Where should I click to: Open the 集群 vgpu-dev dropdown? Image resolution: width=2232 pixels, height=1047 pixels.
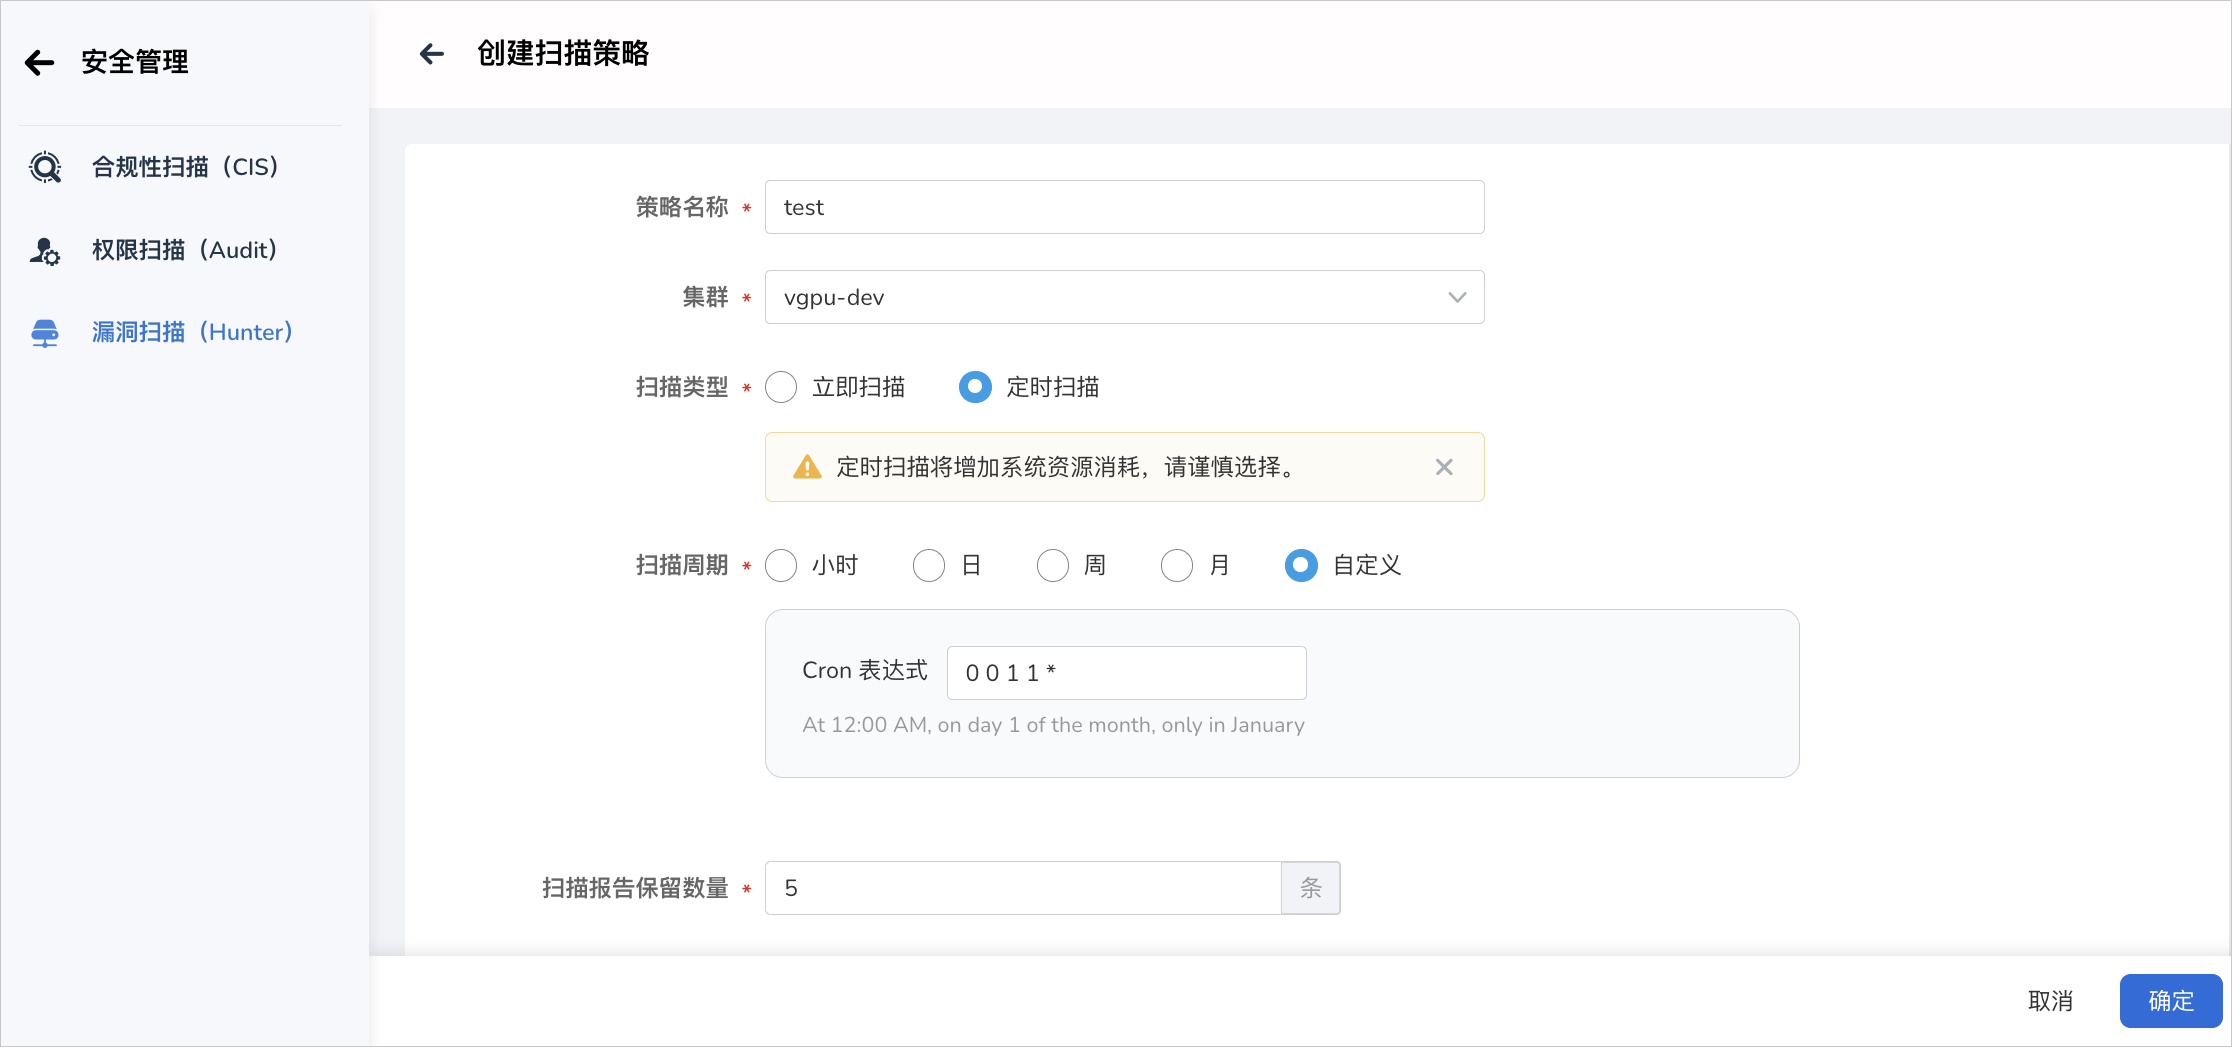1124,297
